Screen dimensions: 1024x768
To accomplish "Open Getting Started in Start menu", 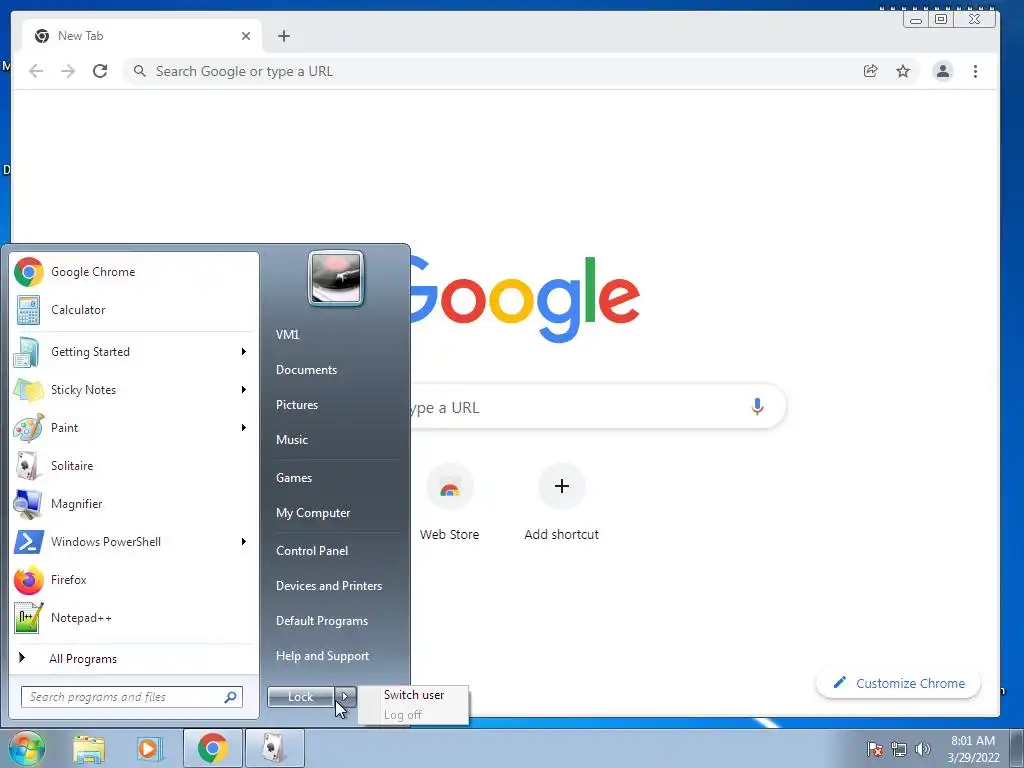I will coord(134,352).
